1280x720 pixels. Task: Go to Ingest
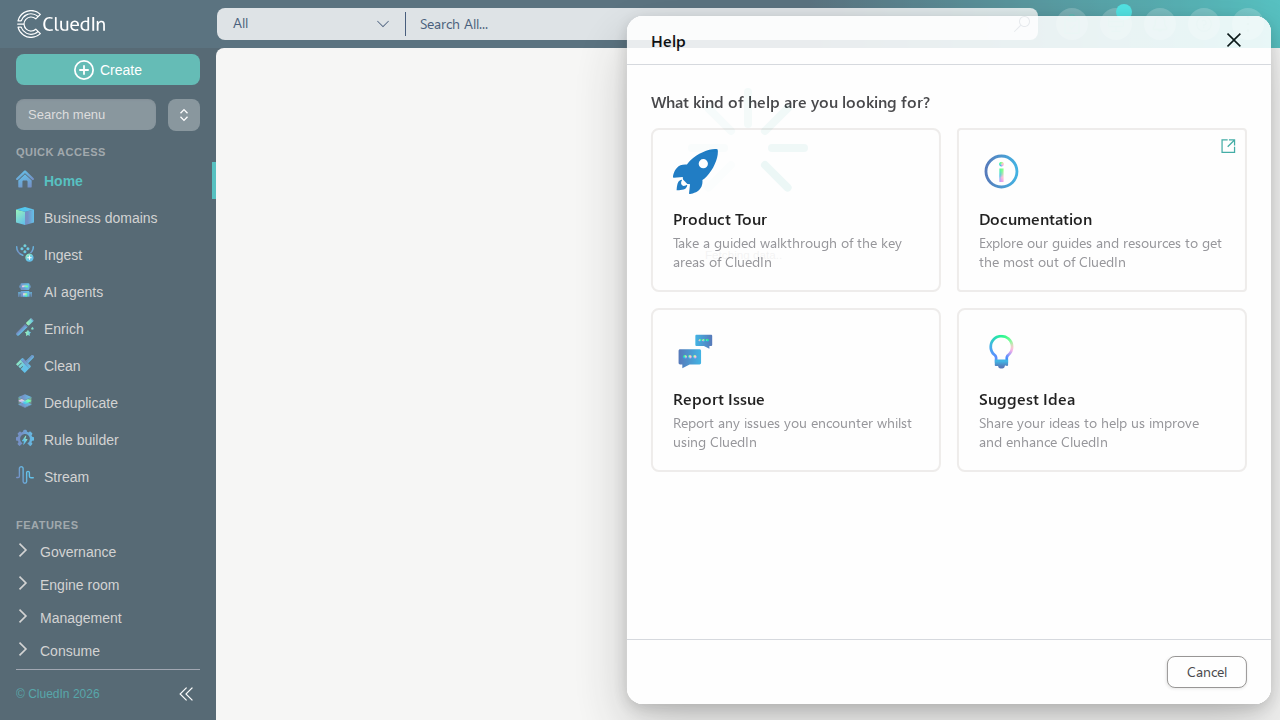click(108, 255)
